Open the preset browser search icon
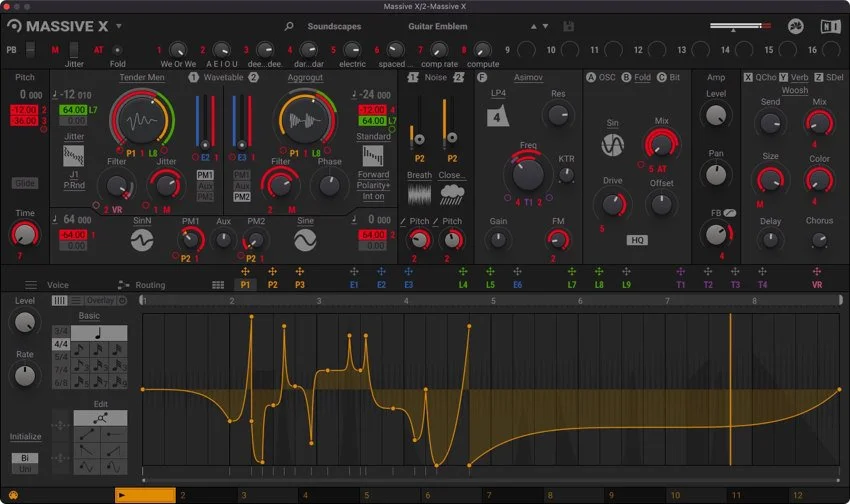The width and height of the screenshot is (850, 504). 289,26
